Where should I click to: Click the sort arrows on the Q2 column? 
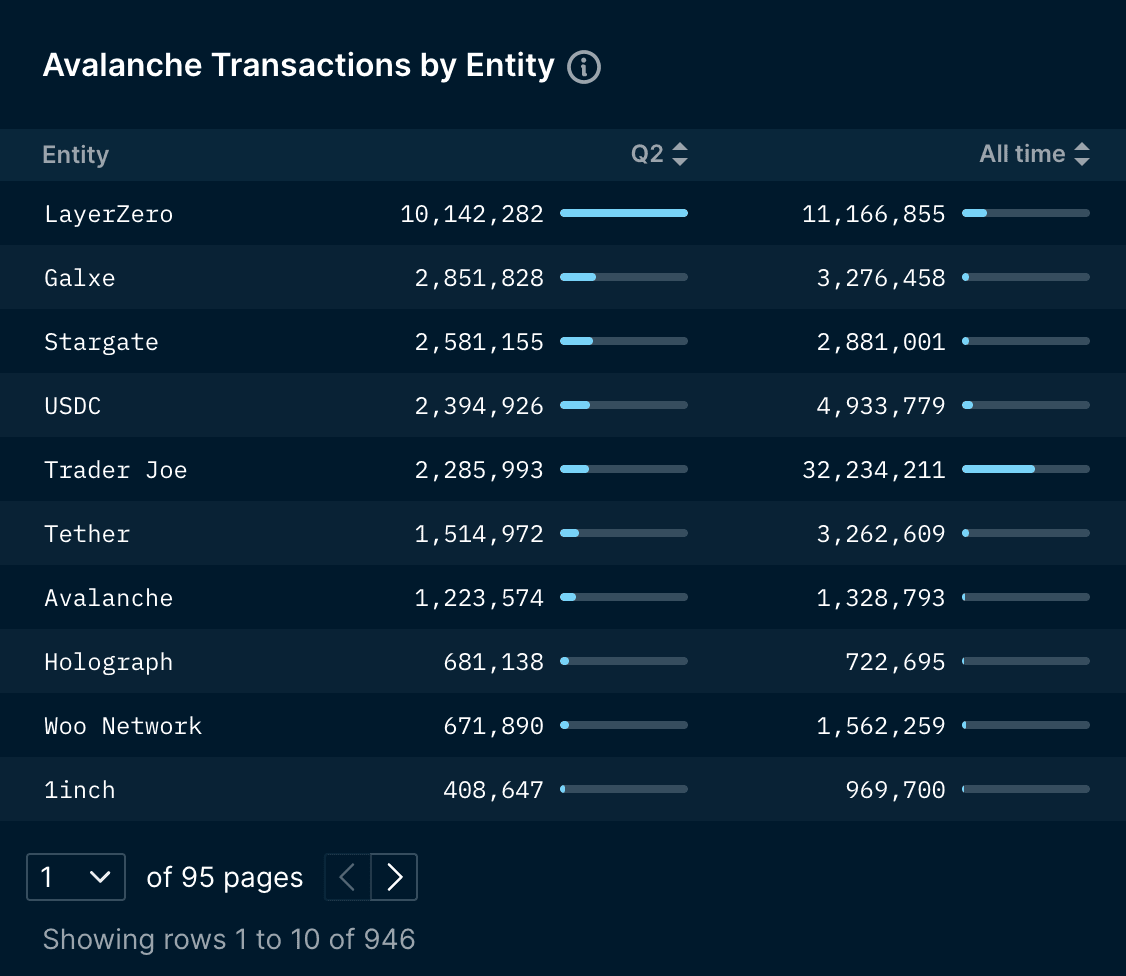pos(679,154)
